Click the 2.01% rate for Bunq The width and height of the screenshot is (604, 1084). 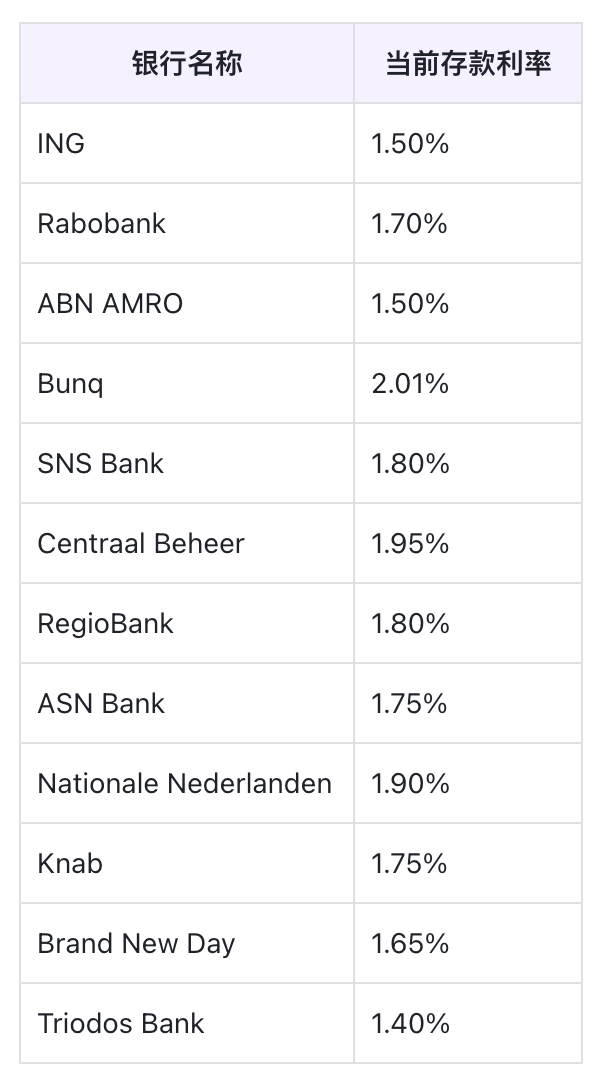click(410, 384)
